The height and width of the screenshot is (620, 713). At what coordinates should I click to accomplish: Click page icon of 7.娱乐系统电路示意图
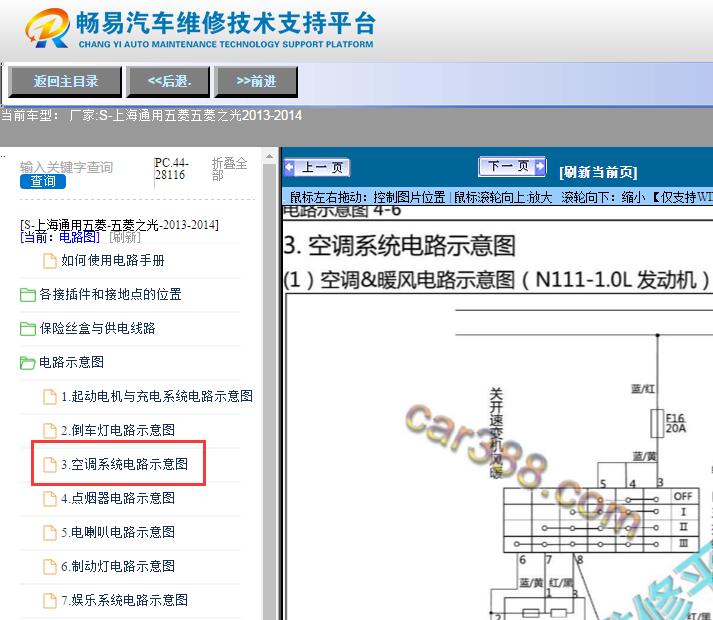50,600
